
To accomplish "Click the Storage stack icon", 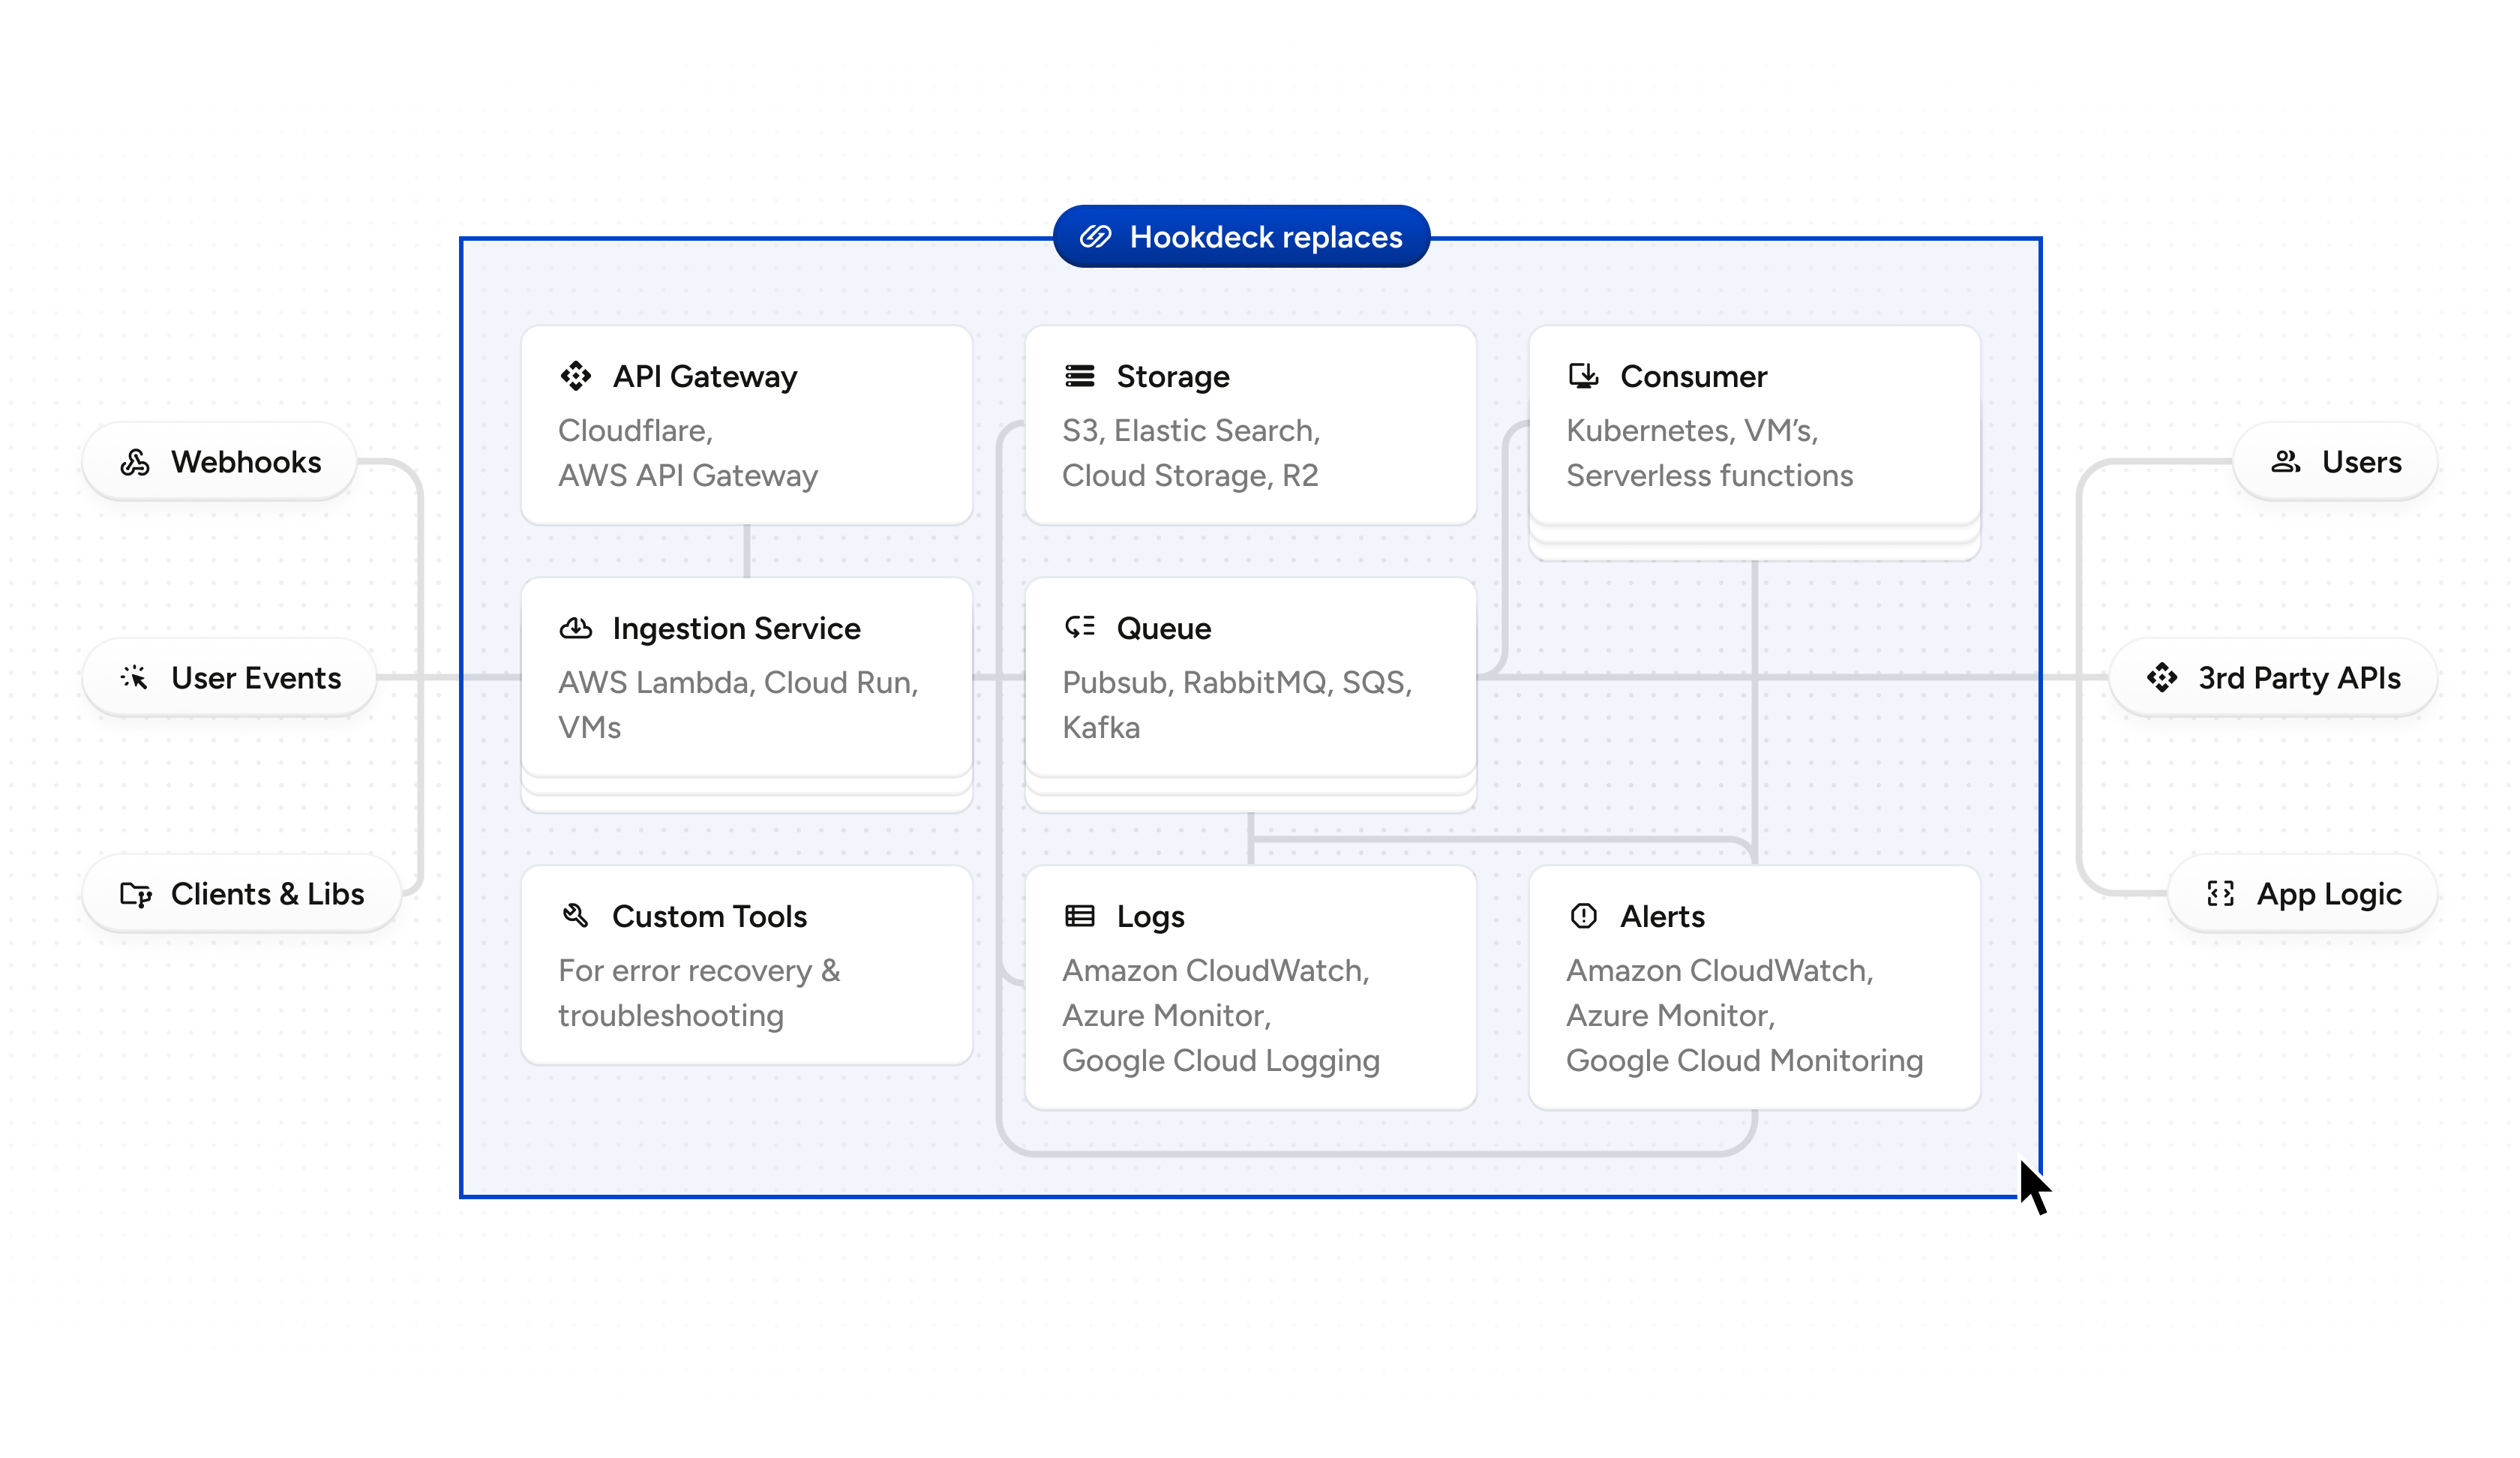I will 1079,376.
